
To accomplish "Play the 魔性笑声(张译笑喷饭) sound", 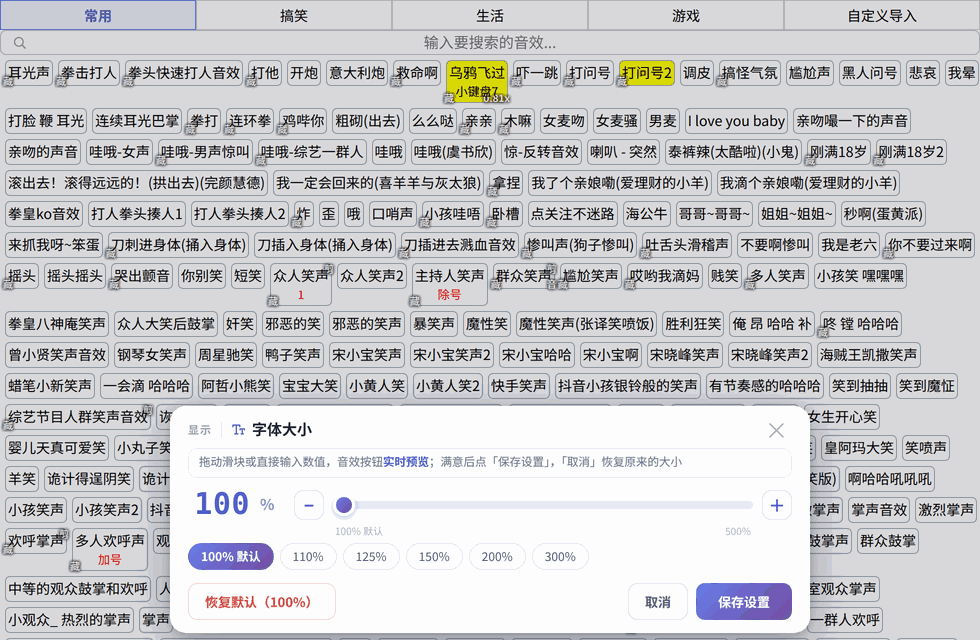I will tap(586, 324).
